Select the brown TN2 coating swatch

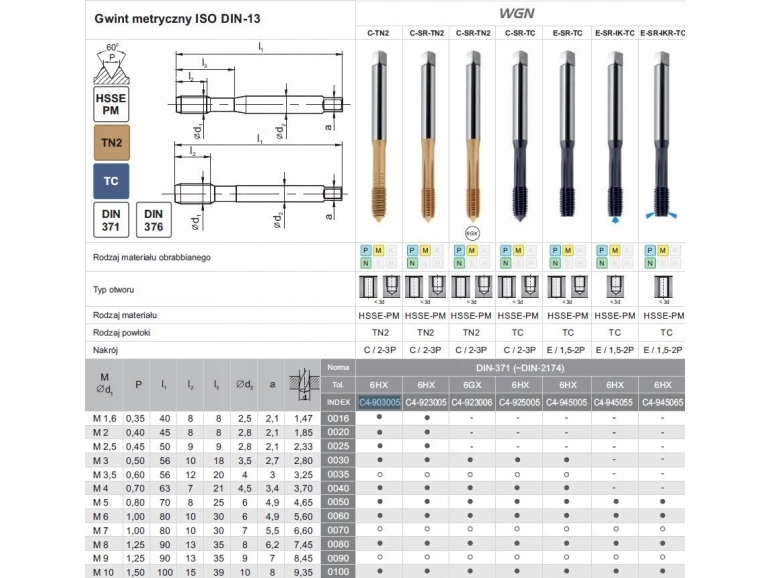[x=112, y=143]
